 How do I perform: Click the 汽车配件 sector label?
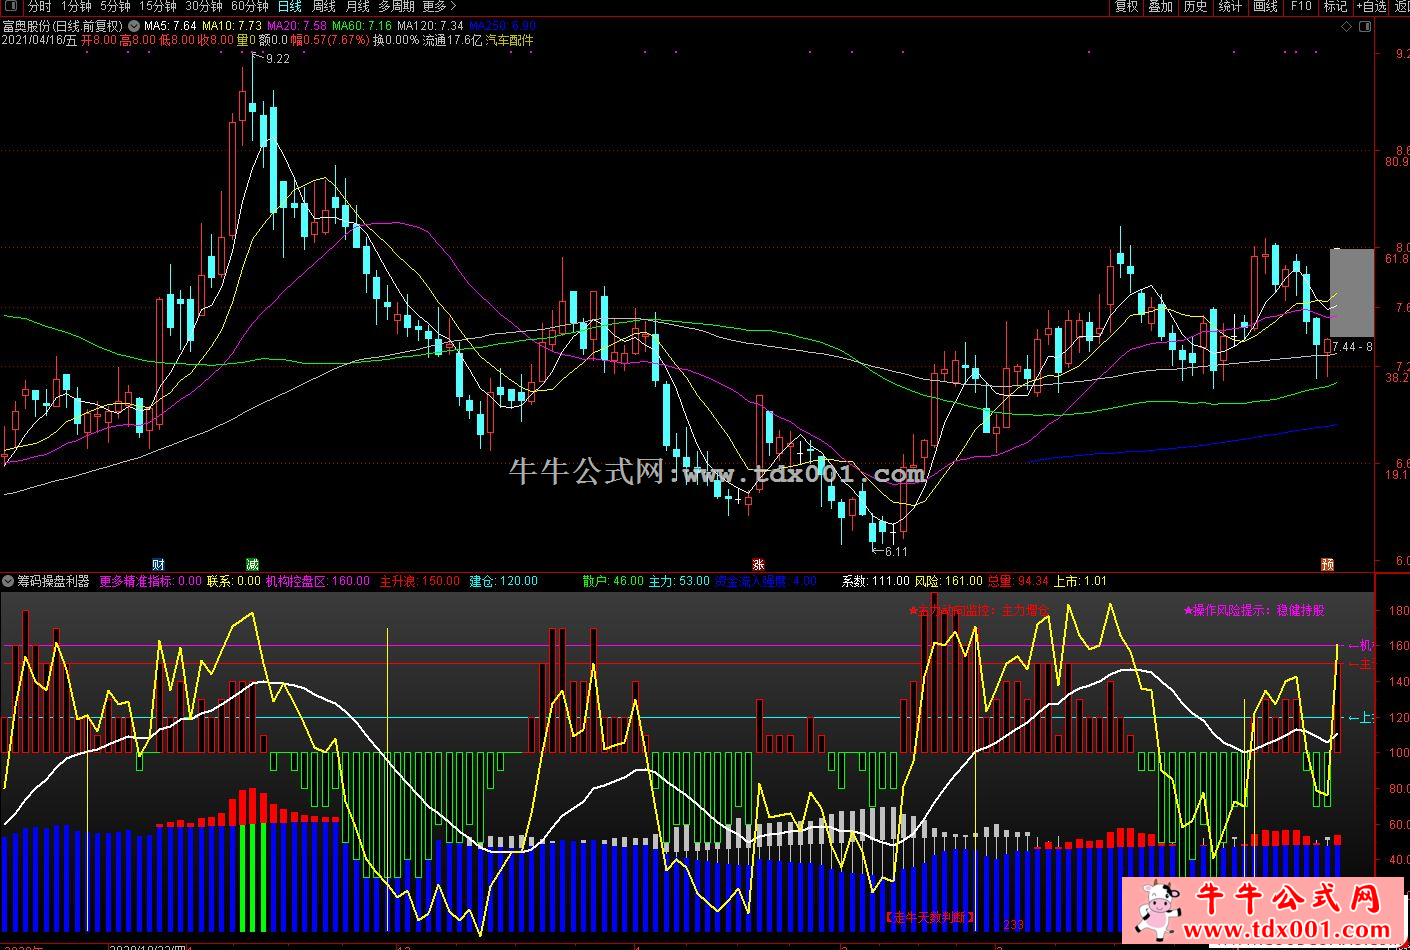pyautogui.click(x=509, y=40)
